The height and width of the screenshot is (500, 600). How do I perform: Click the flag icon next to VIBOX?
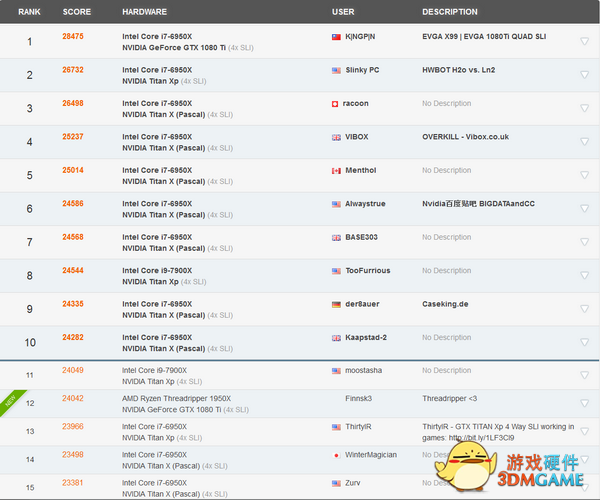tap(336, 137)
